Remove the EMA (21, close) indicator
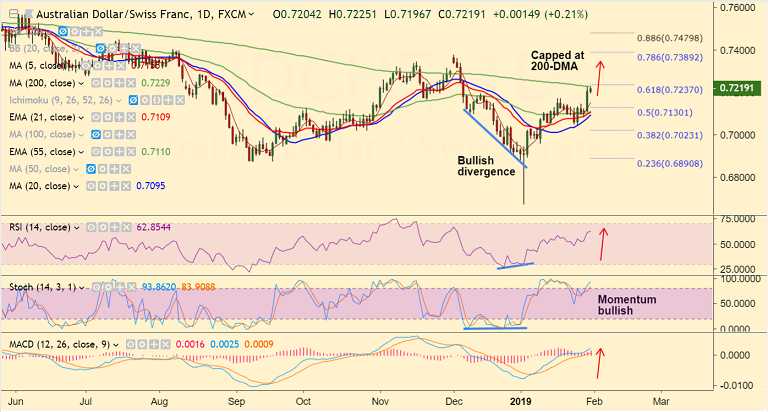This screenshot has height=412, width=768. [131, 118]
